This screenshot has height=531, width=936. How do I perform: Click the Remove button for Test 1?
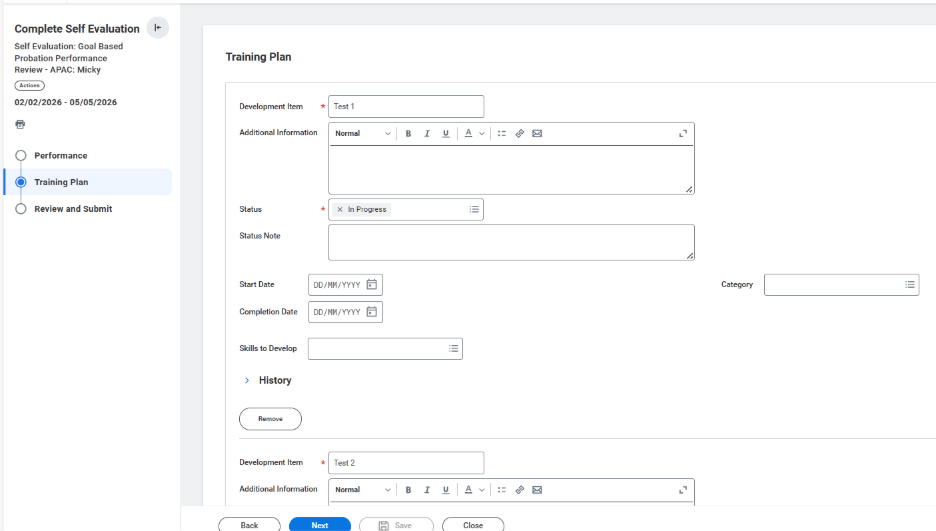coord(270,419)
